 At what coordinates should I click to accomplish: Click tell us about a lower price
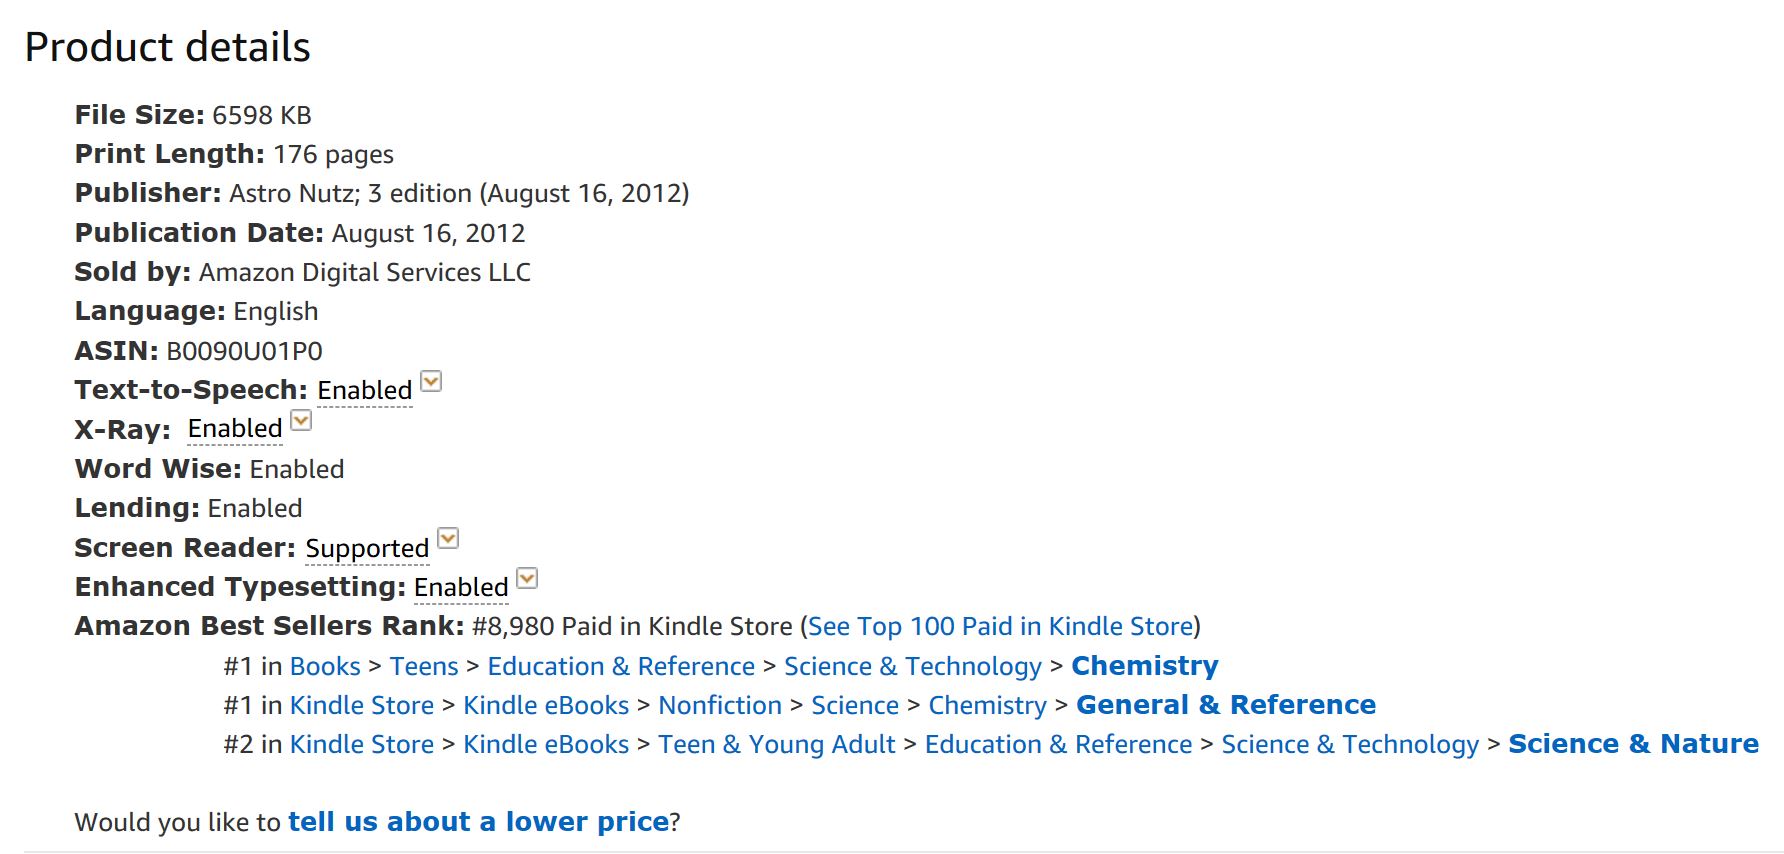(478, 822)
